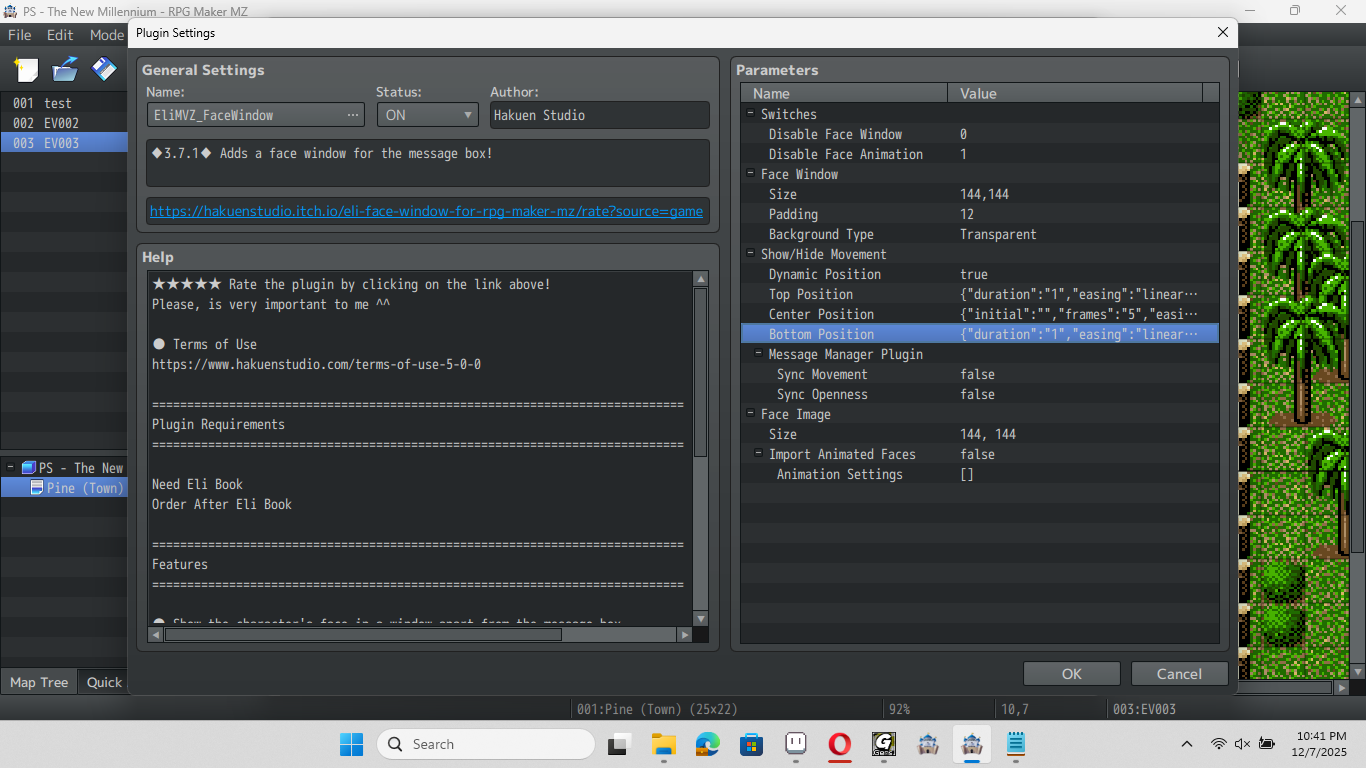Click the Author field Hakuen Studio
The height and width of the screenshot is (768, 1366).
coord(600,115)
